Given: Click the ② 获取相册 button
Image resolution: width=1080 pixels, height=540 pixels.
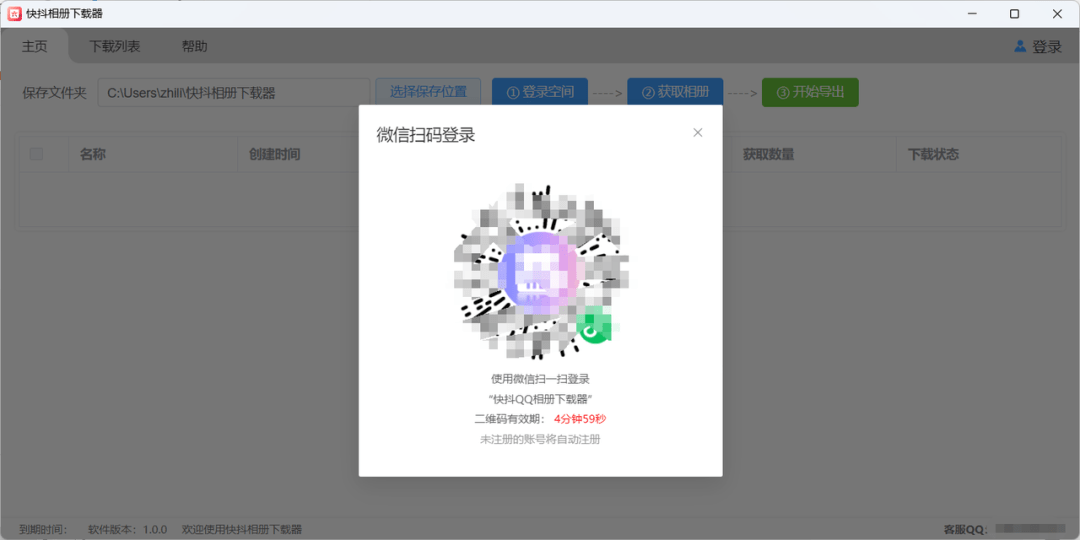Looking at the screenshot, I should (675, 92).
